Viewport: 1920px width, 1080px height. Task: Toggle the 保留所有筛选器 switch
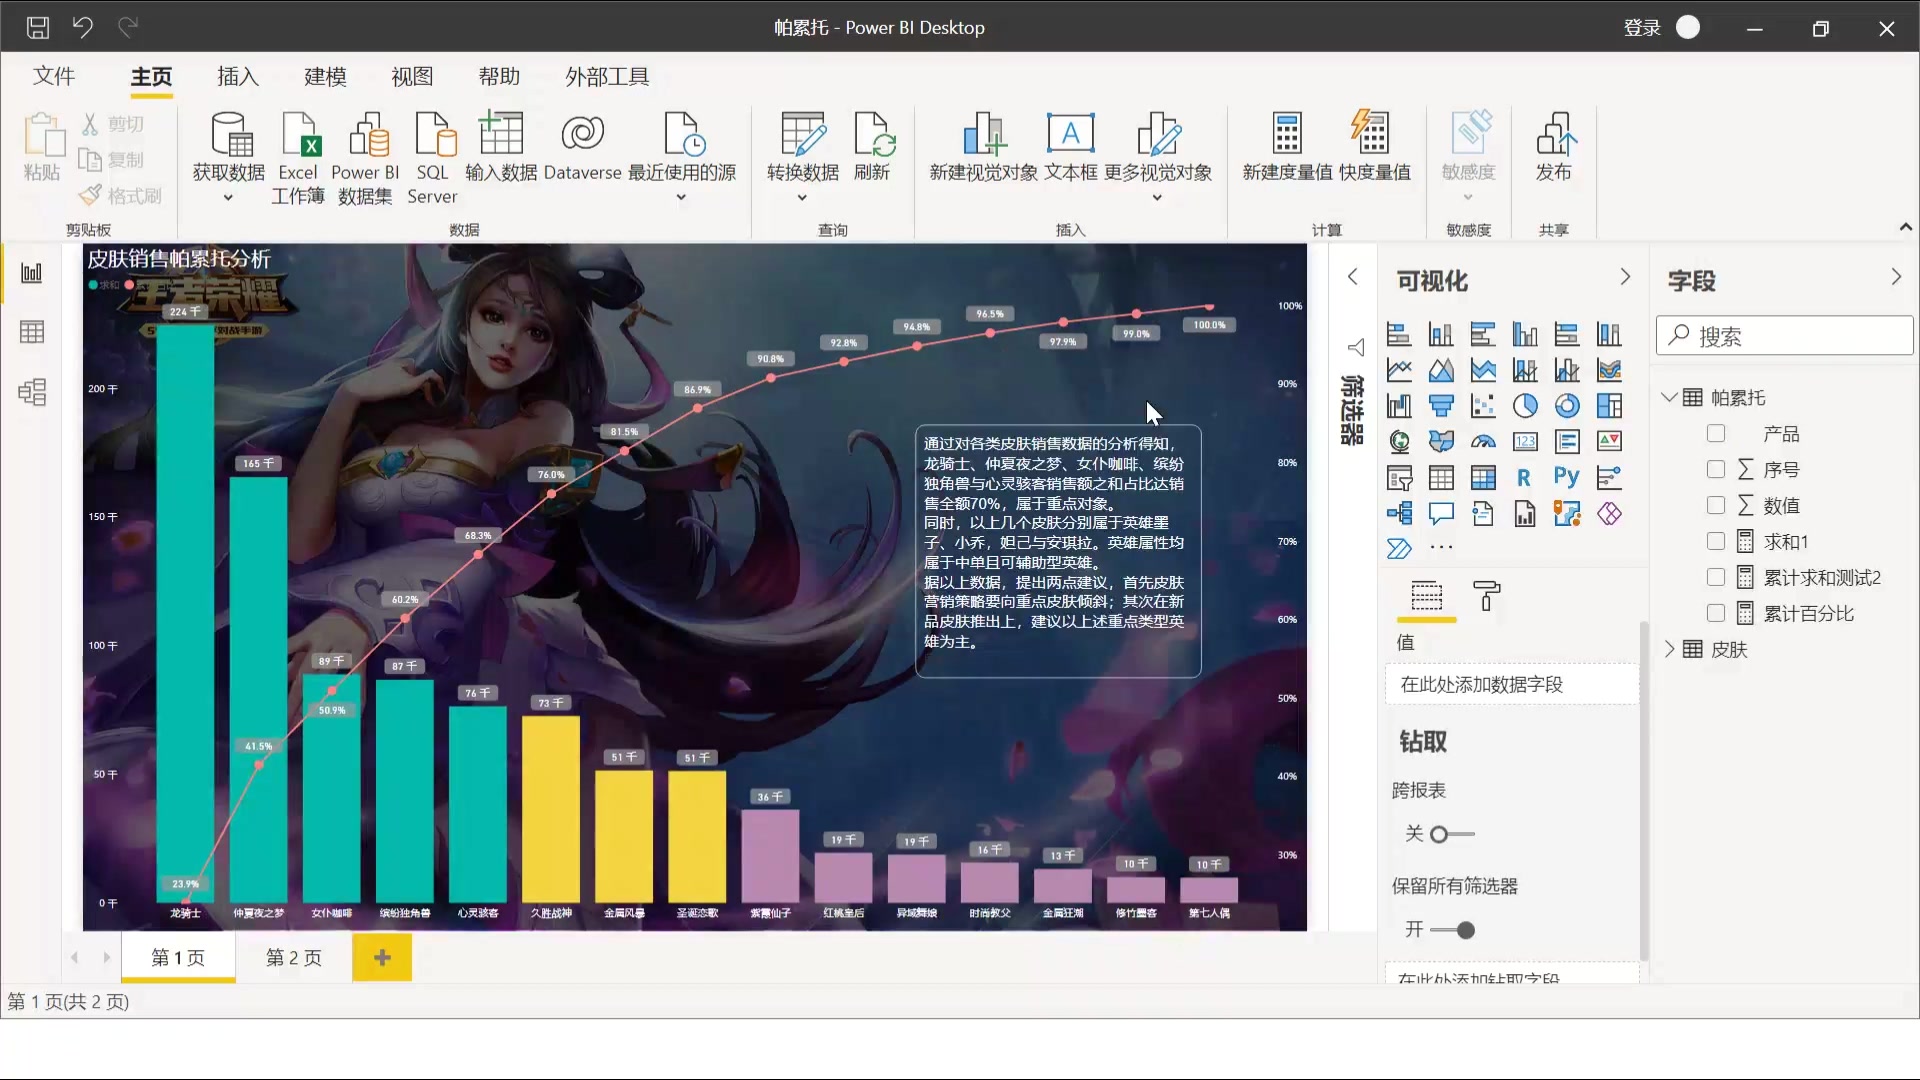1452,930
